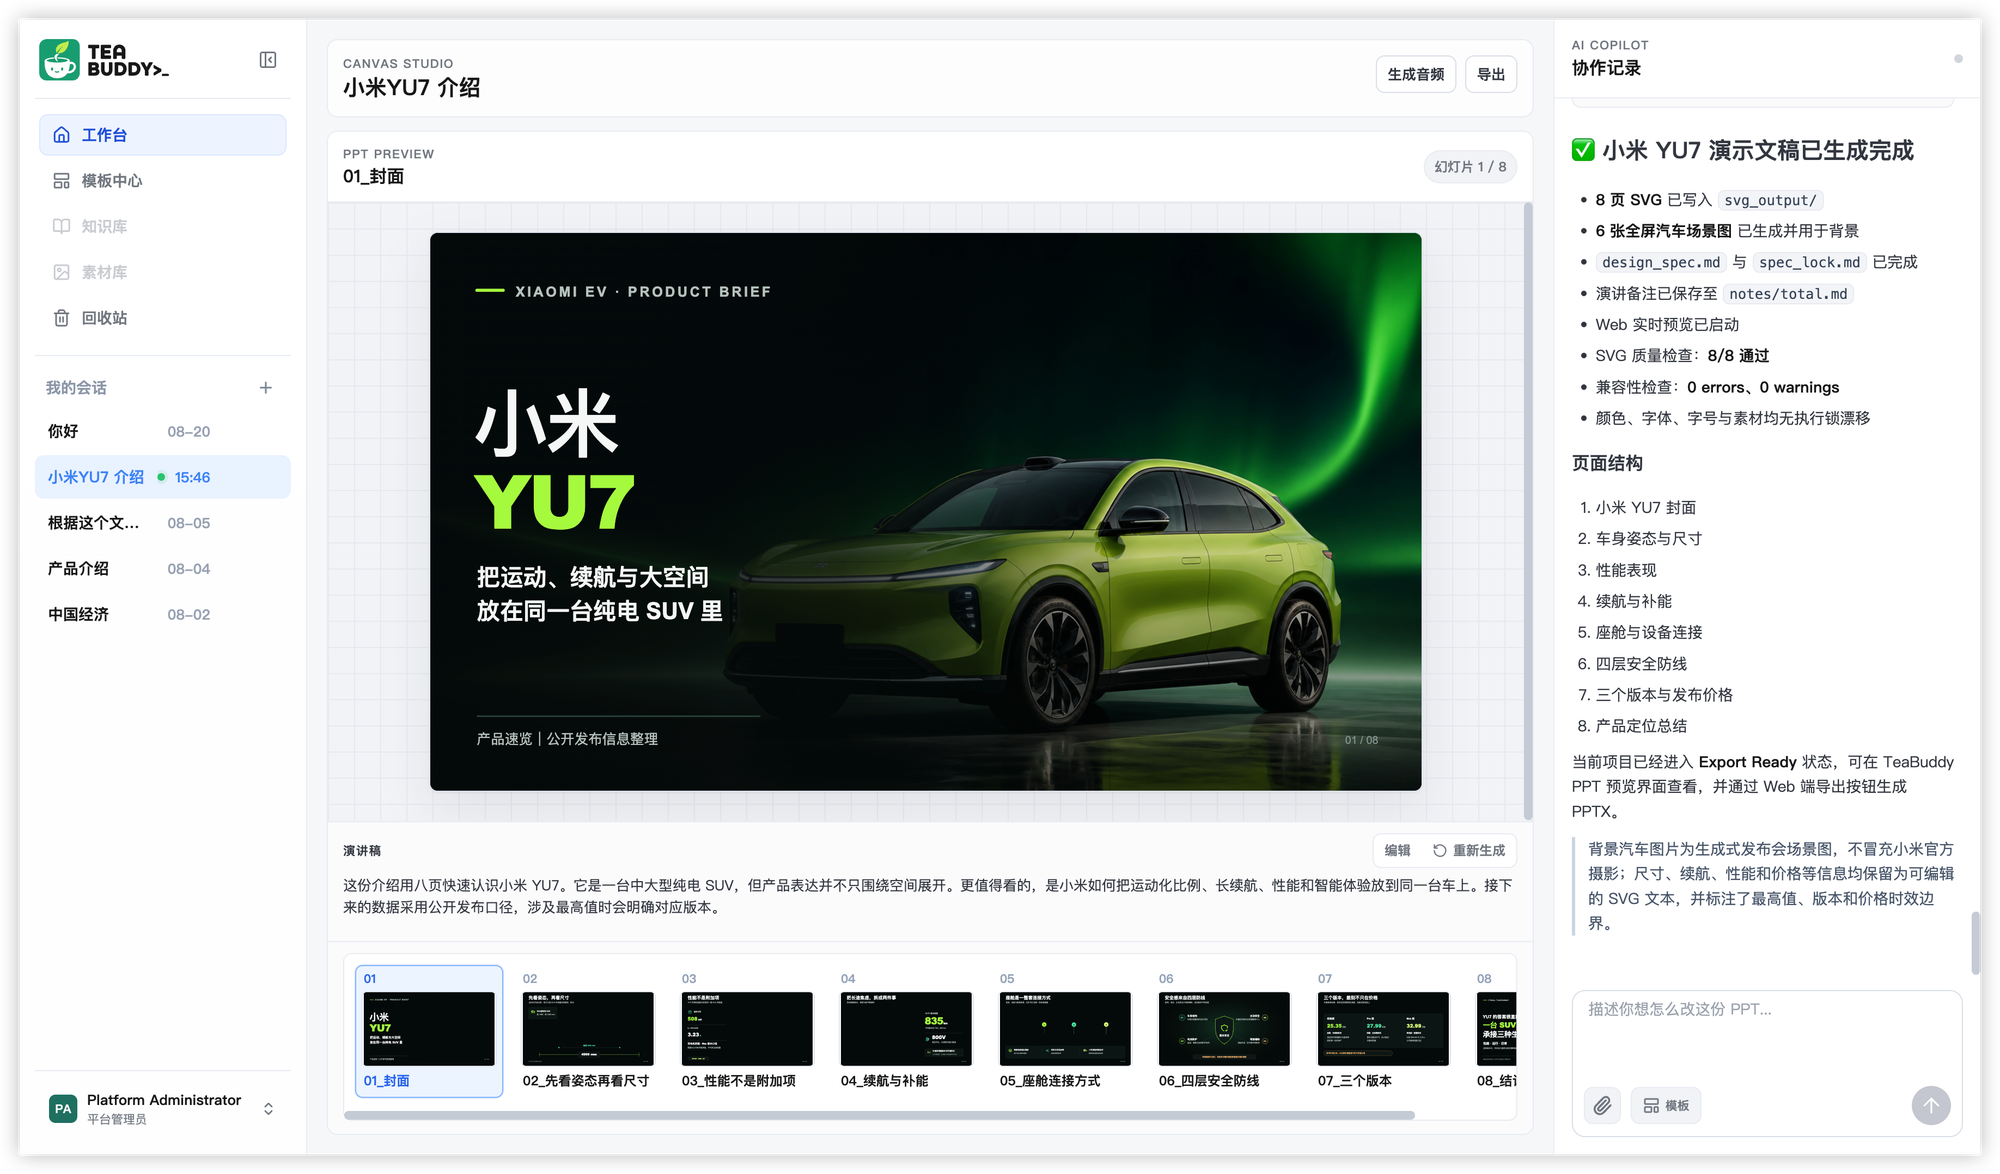Click the 生成音频 button

[x=1416, y=75]
